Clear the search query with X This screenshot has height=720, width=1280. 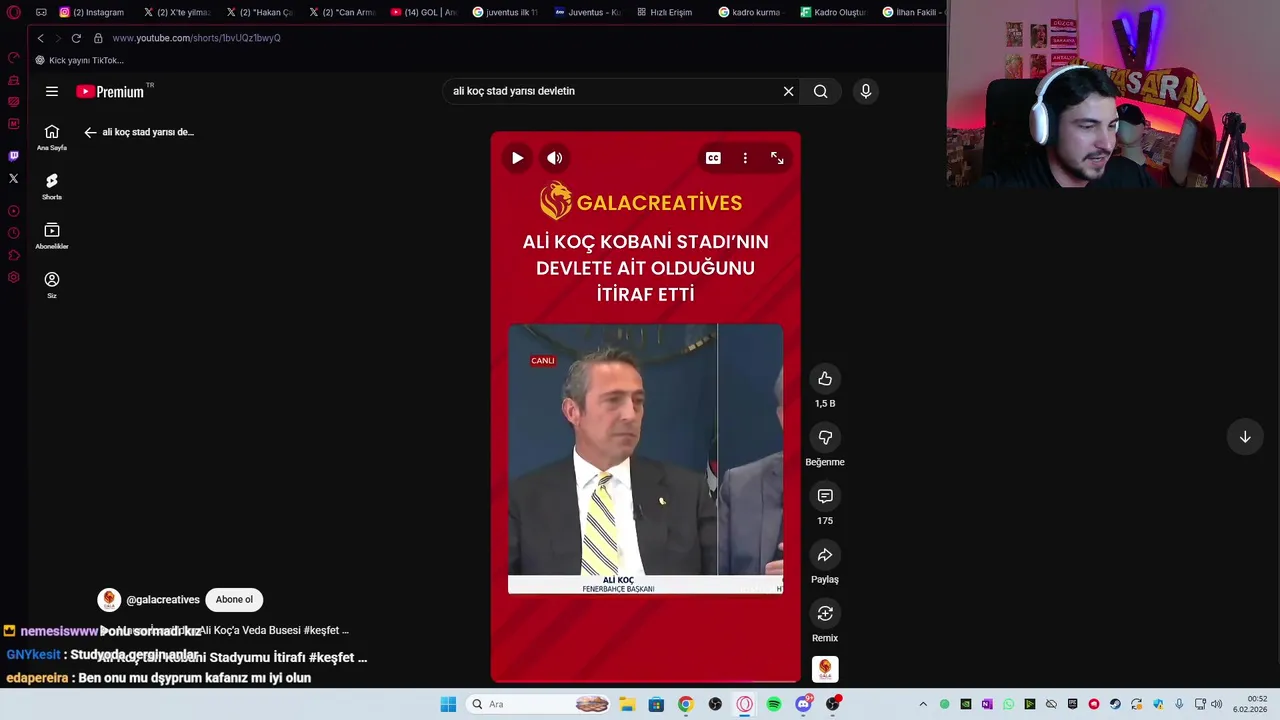click(x=788, y=91)
